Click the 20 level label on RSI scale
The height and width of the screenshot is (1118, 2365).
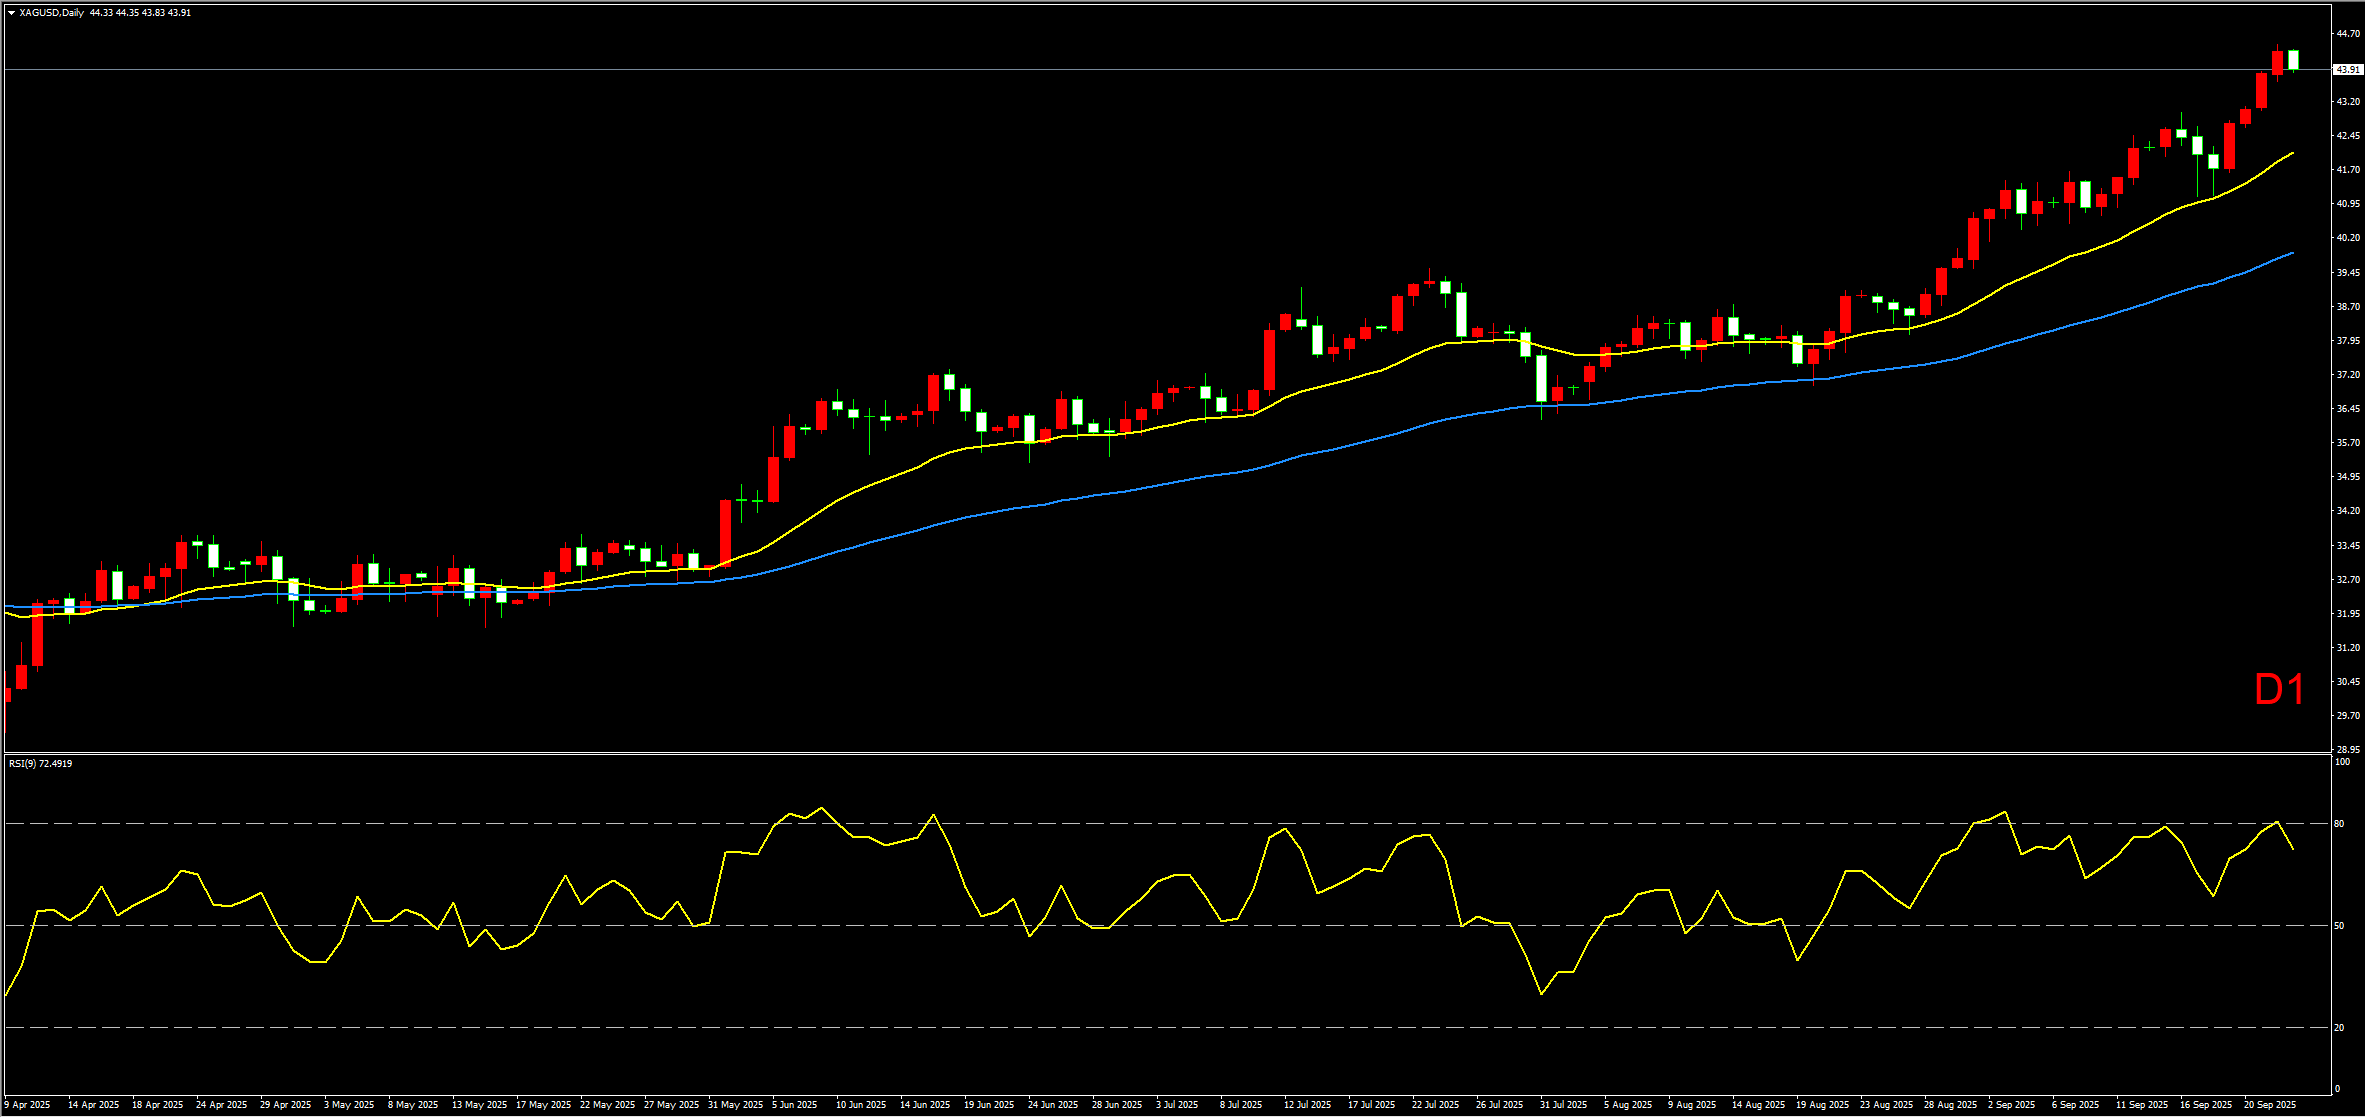(2339, 1028)
